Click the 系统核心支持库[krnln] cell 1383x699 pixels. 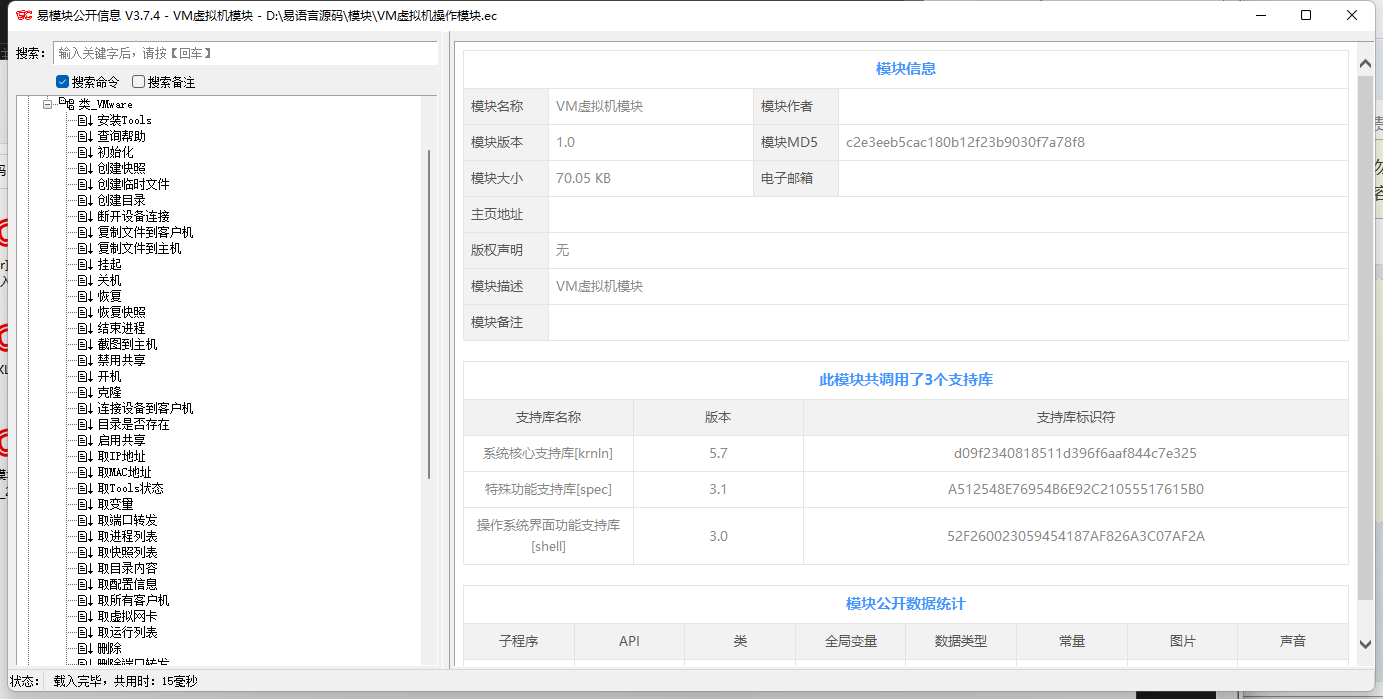point(548,453)
